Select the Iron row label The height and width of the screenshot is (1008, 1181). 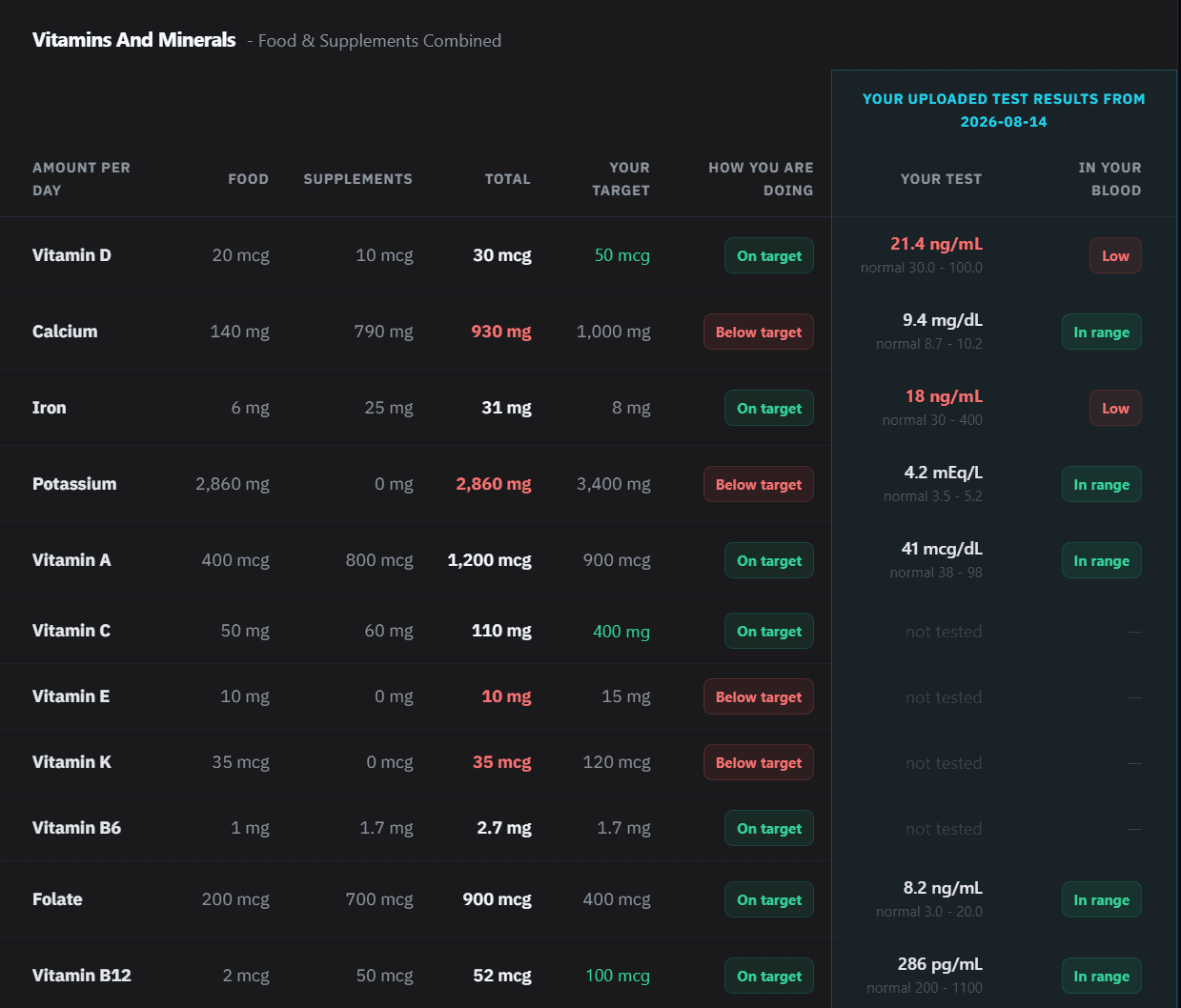(x=49, y=408)
